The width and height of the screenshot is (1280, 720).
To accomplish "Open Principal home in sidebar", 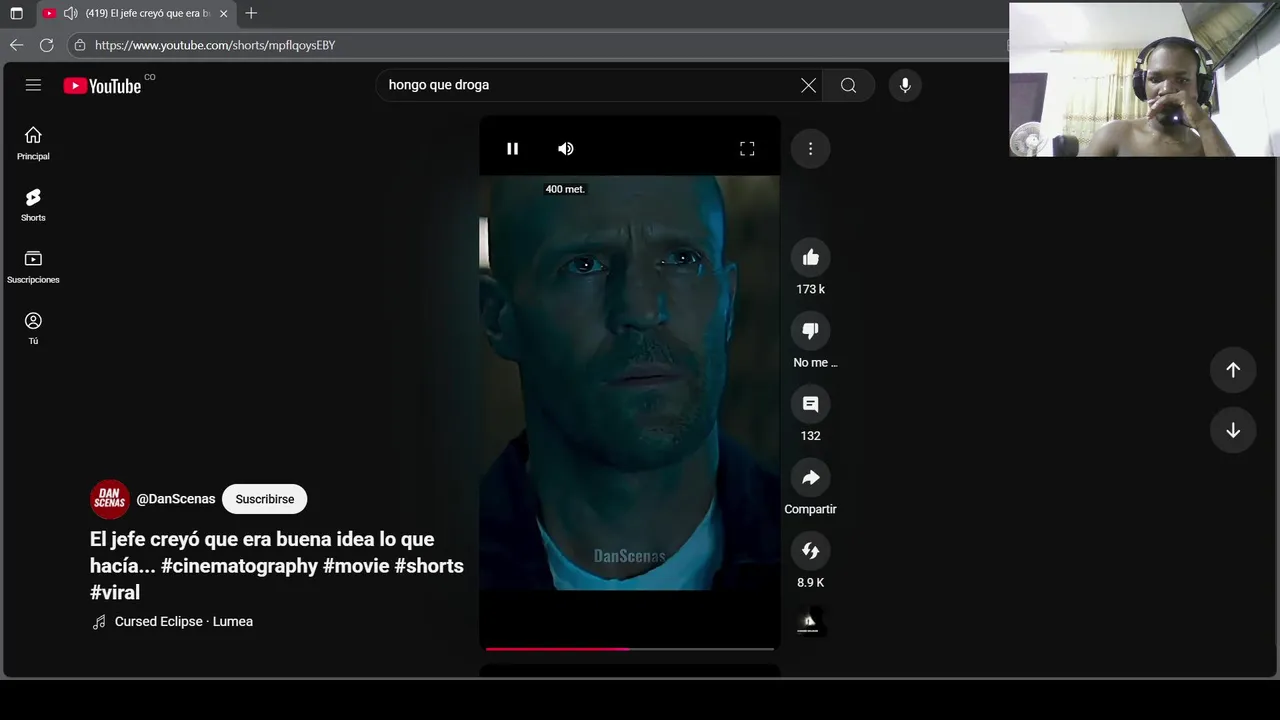I will pos(33,143).
